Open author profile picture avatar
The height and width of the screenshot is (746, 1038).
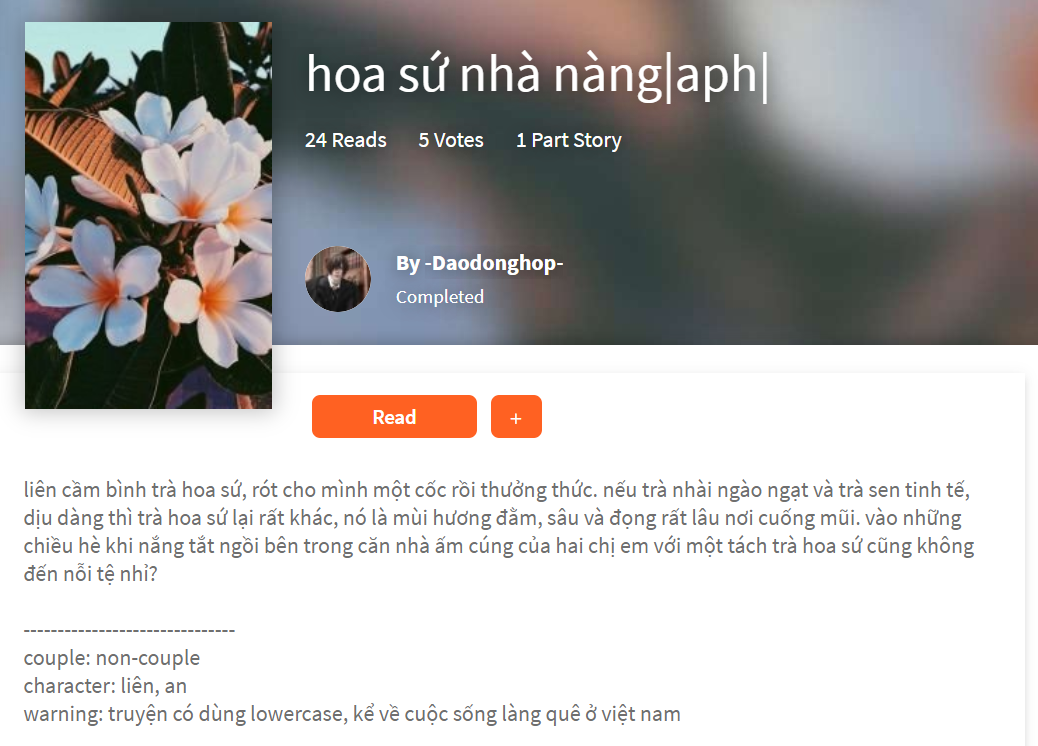(338, 279)
